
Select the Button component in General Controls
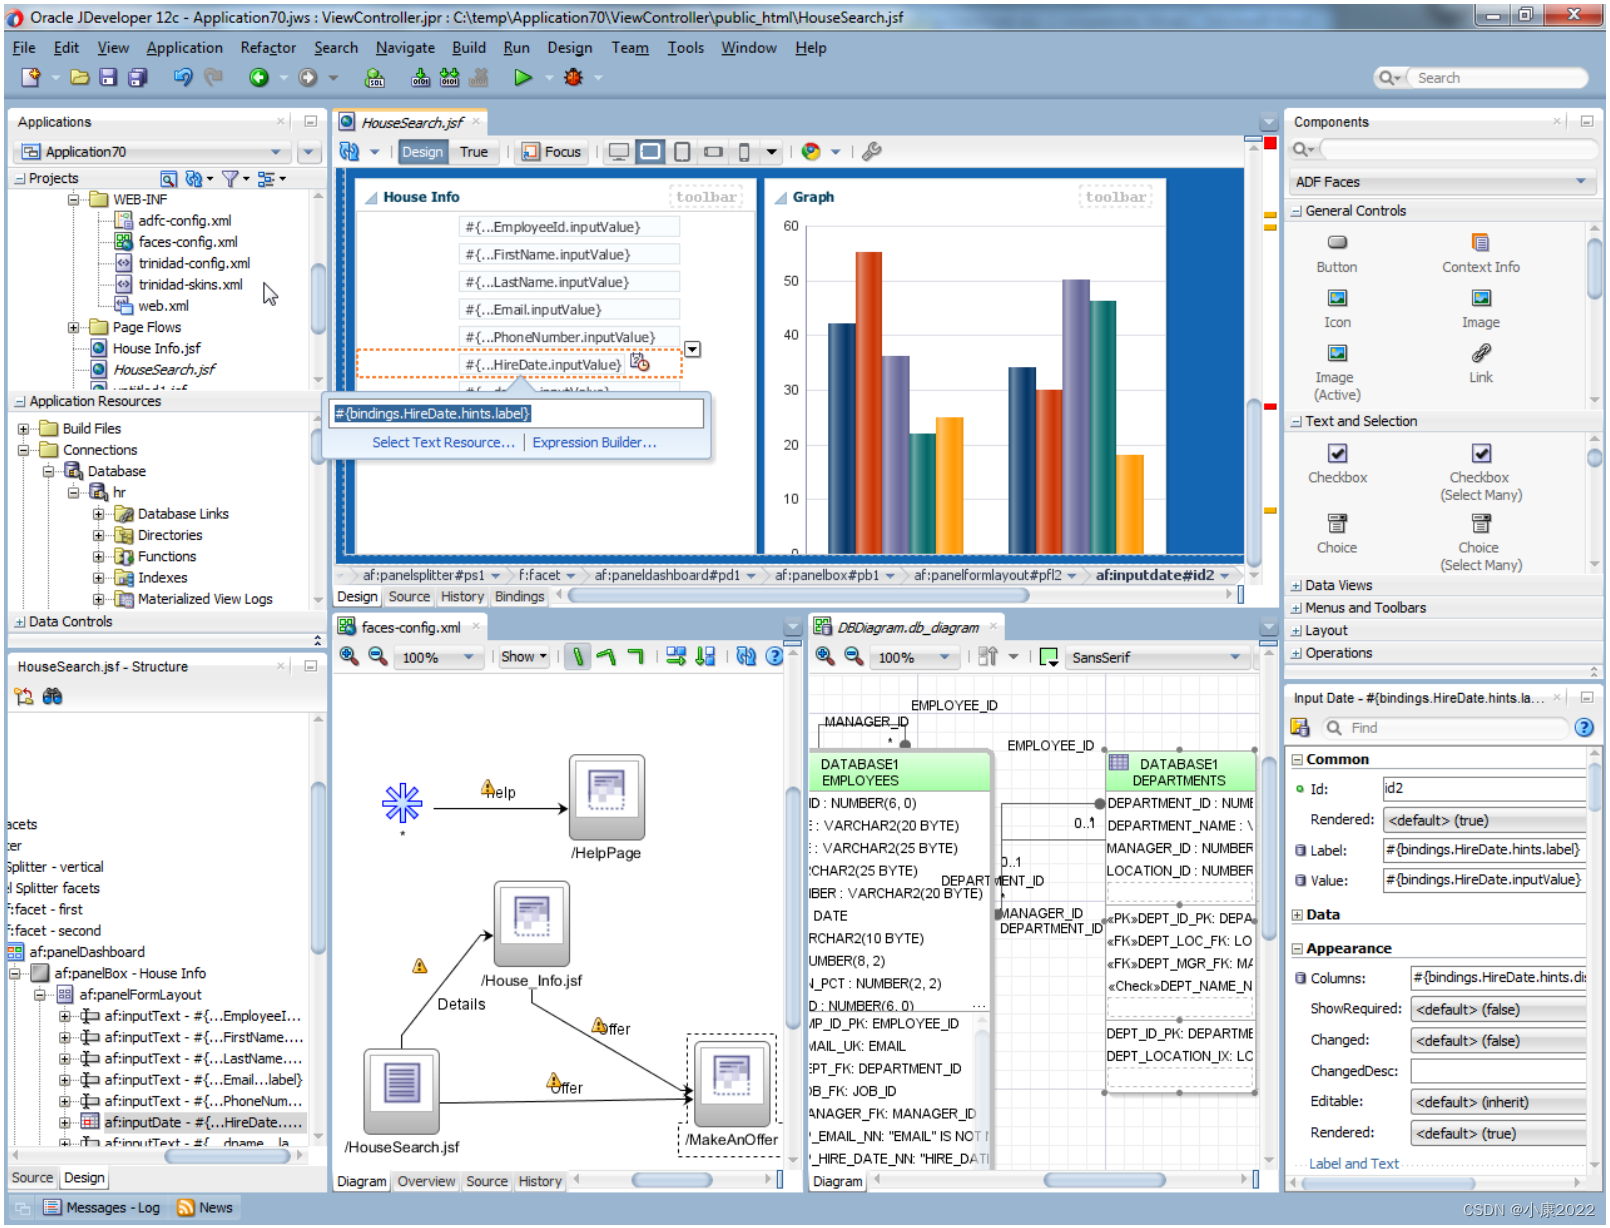pyautogui.click(x=1337, y=253)
